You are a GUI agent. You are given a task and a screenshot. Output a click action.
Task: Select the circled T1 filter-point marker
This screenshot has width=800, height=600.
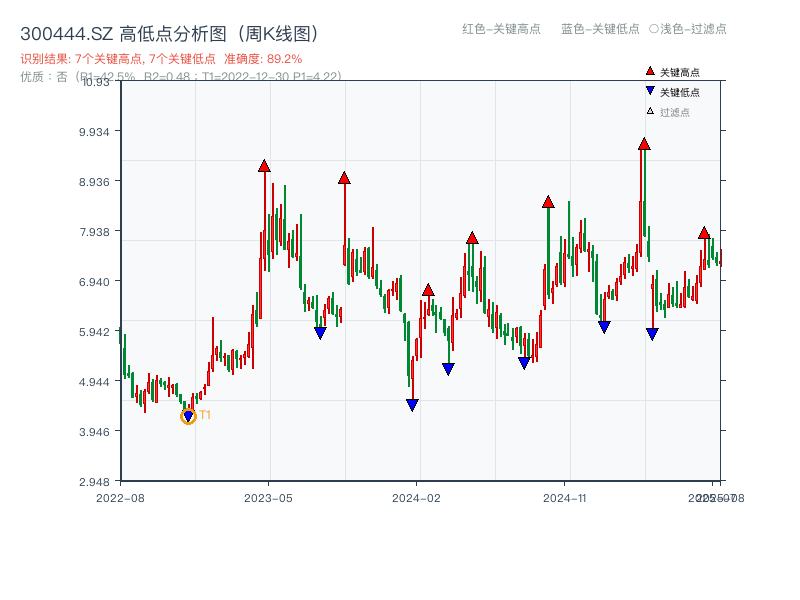click(187, 416)
